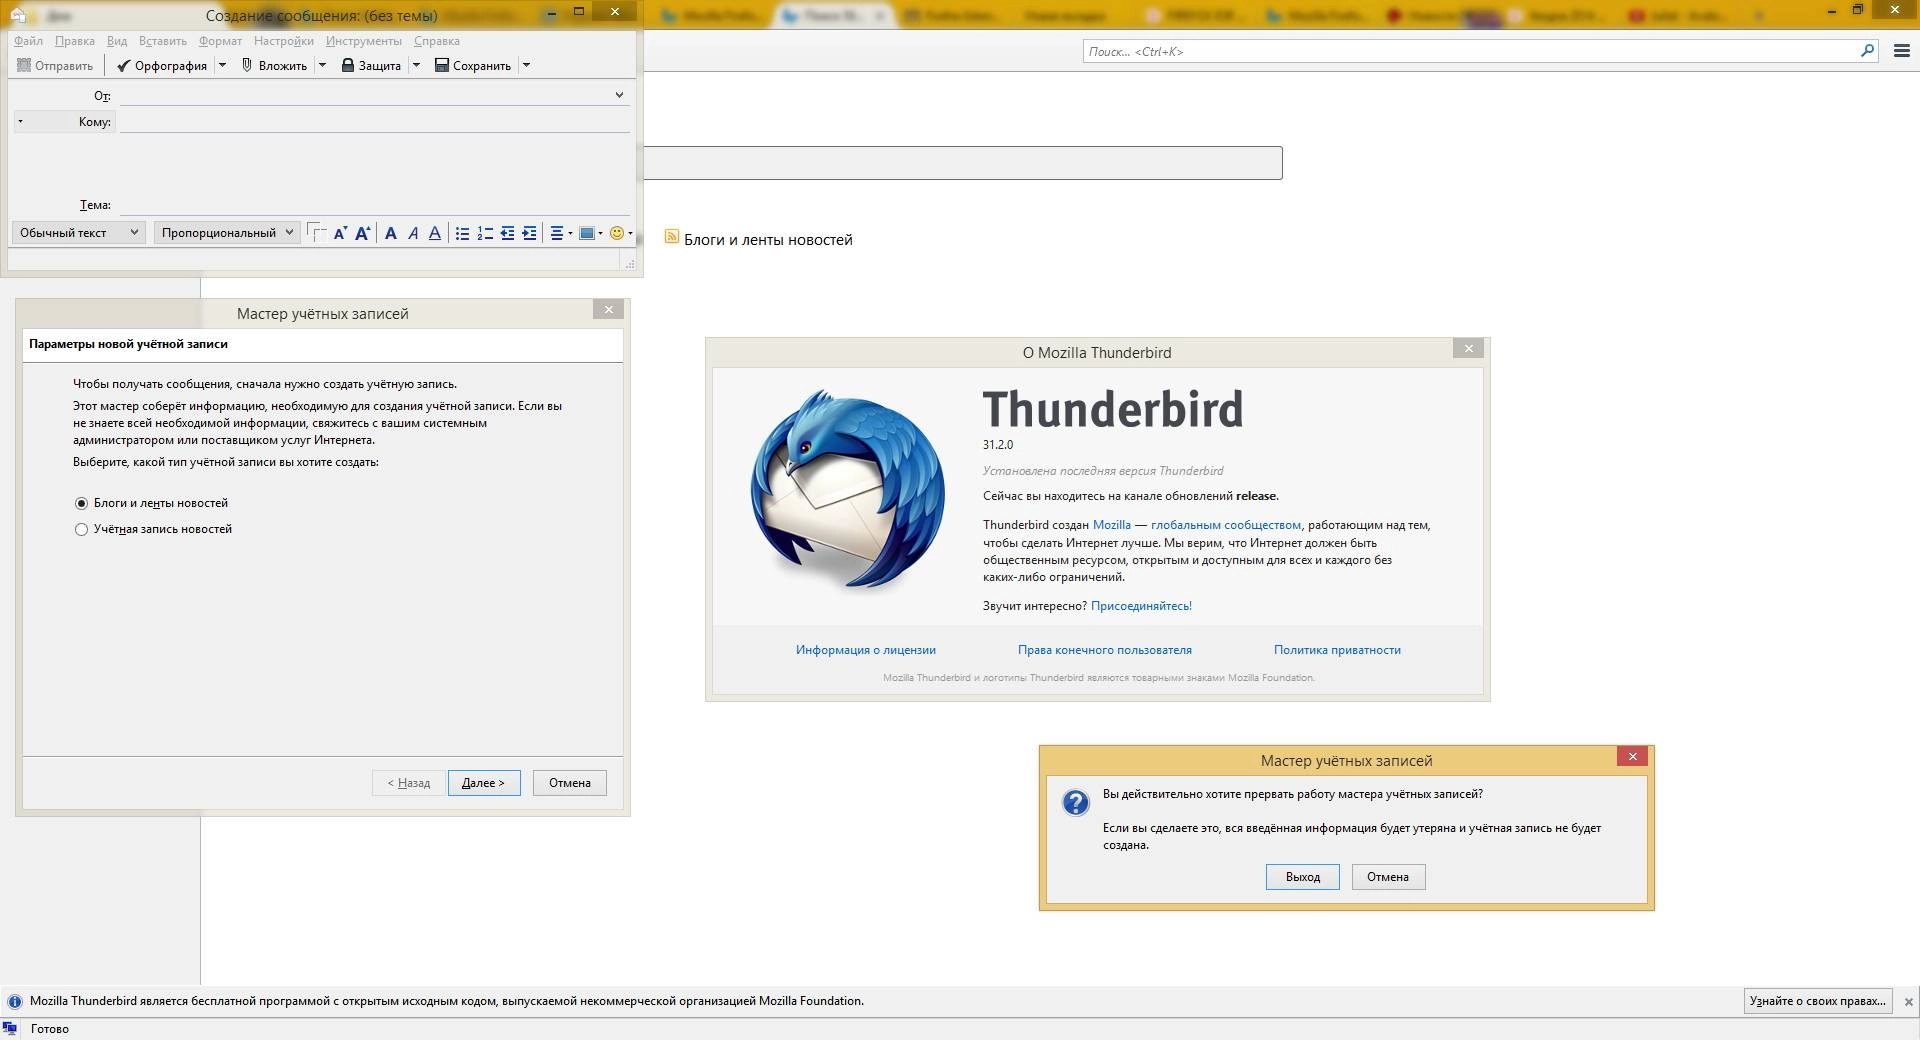Pick the text color swatch in compose toolbar
Viewport: 1920px width, 1040px height.
pos(316,233)
